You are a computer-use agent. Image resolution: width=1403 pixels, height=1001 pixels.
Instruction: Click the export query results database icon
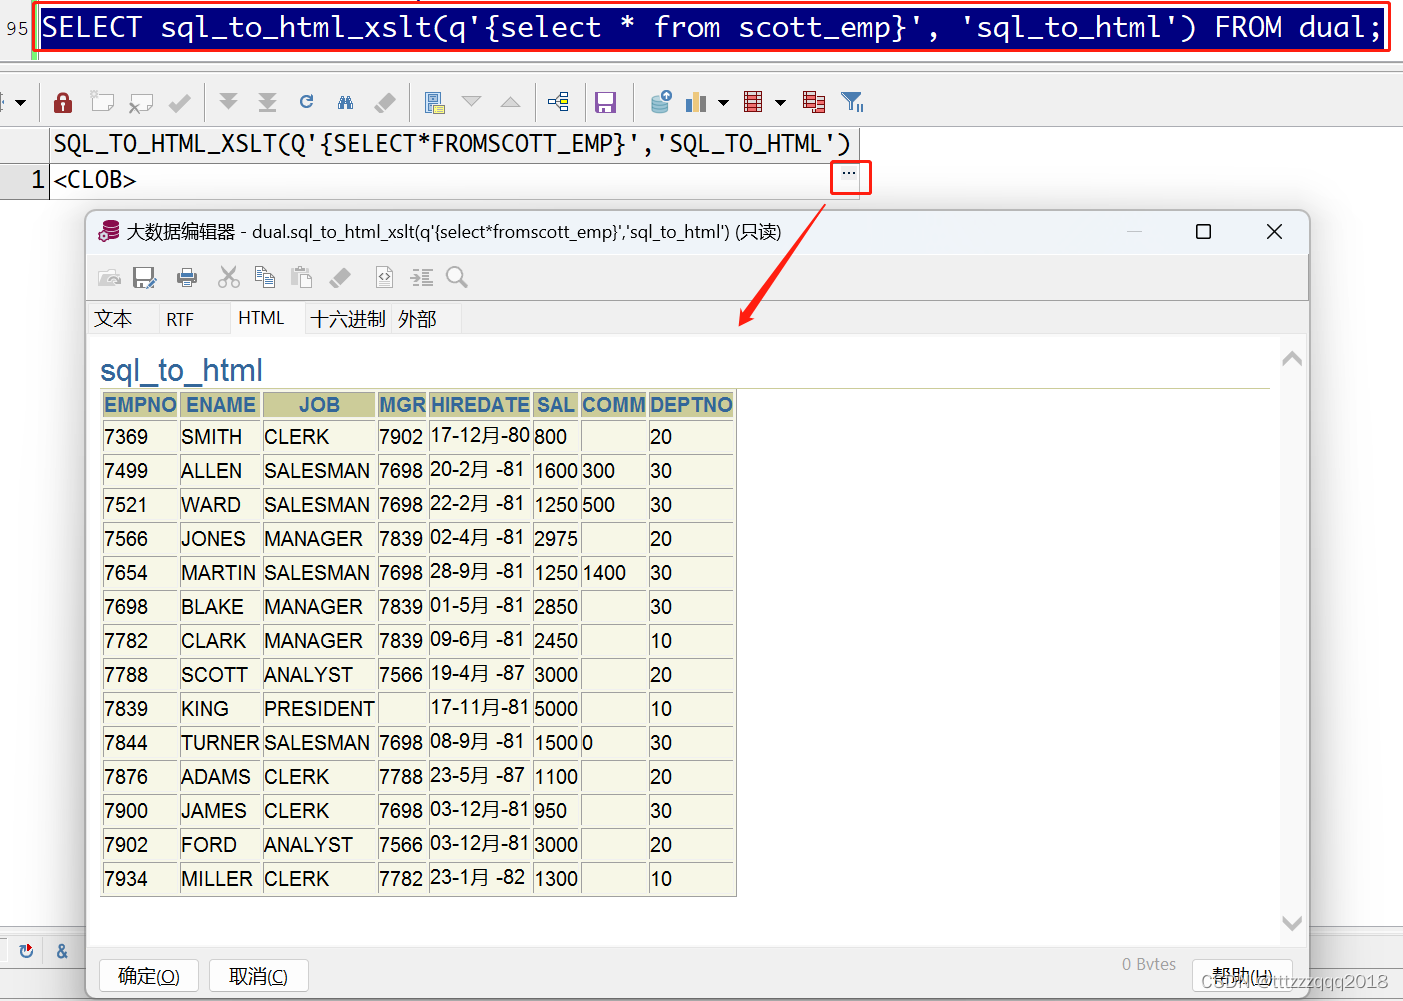tap(660, 101)
